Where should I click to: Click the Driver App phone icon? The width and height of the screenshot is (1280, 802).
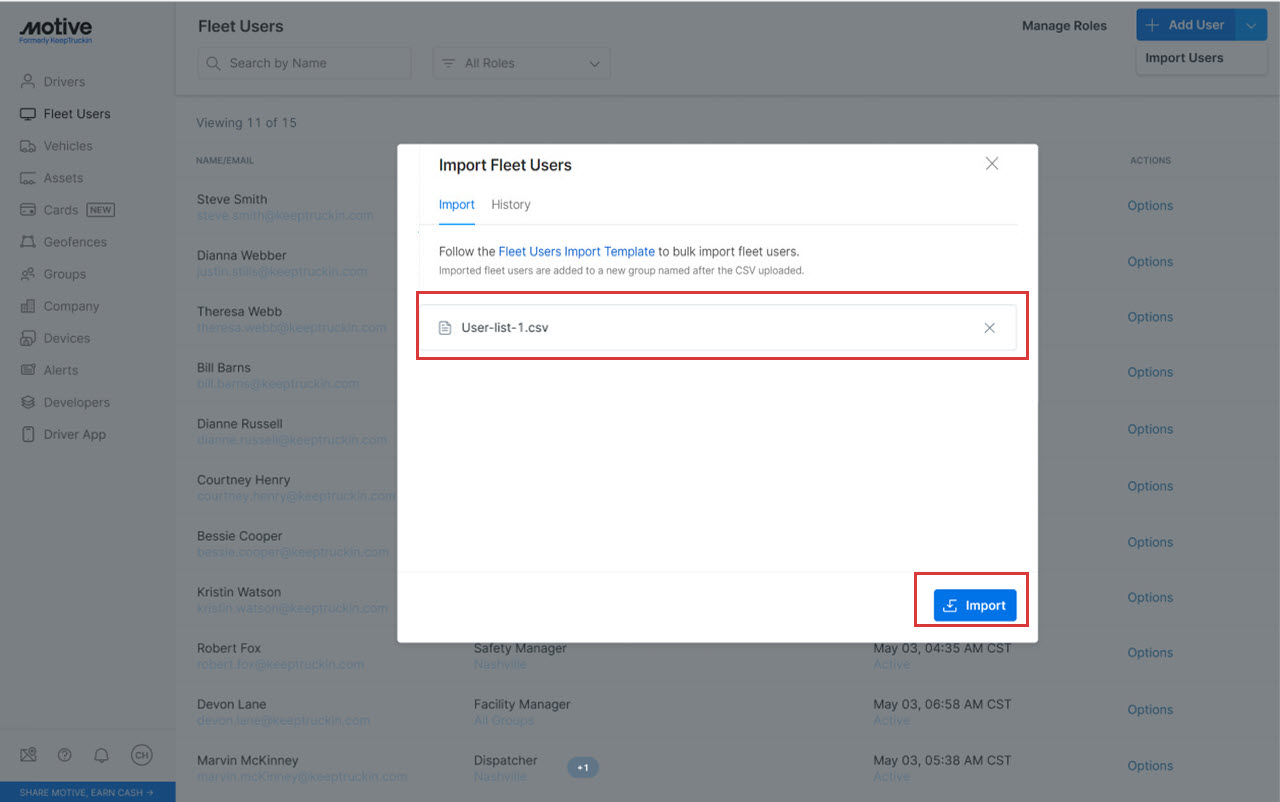pyautogui.click(x=28, y=434)
